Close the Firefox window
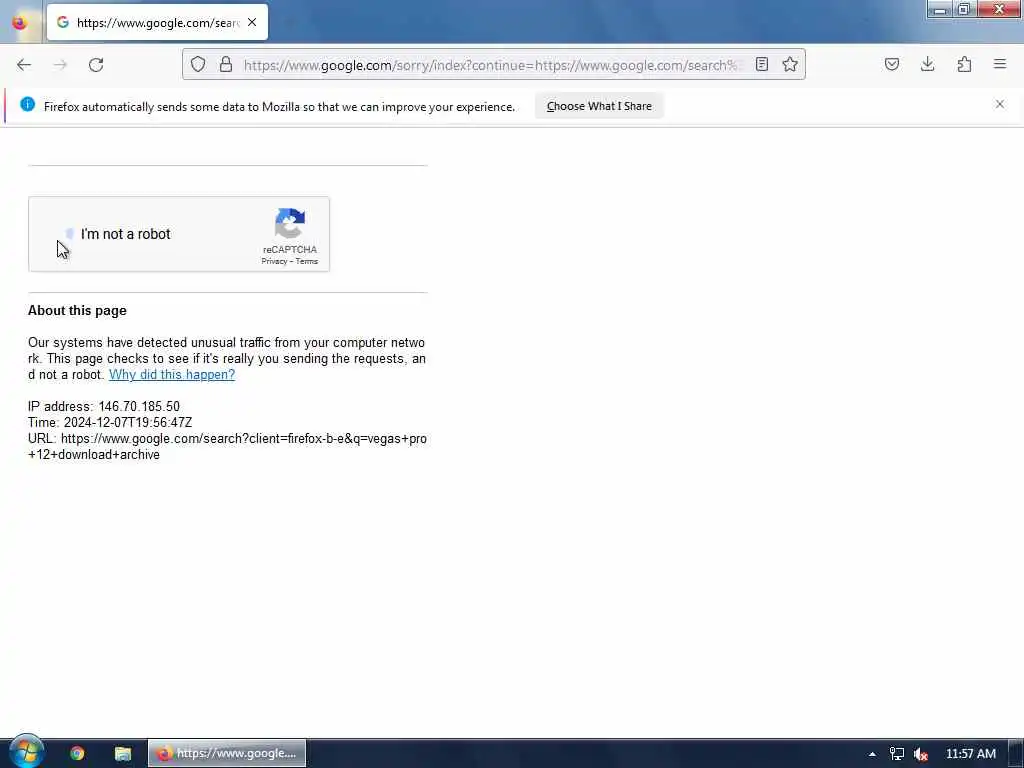This screenshot has height=768, width=1024. click(999, 9)
